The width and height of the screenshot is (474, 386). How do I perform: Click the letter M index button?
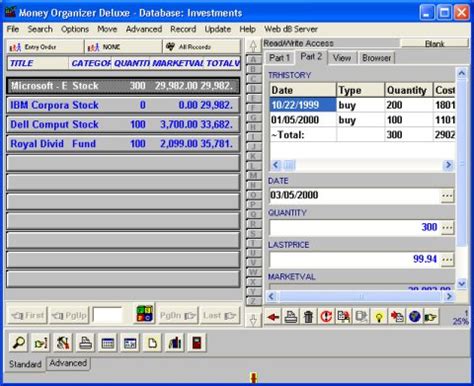(253, 175)
